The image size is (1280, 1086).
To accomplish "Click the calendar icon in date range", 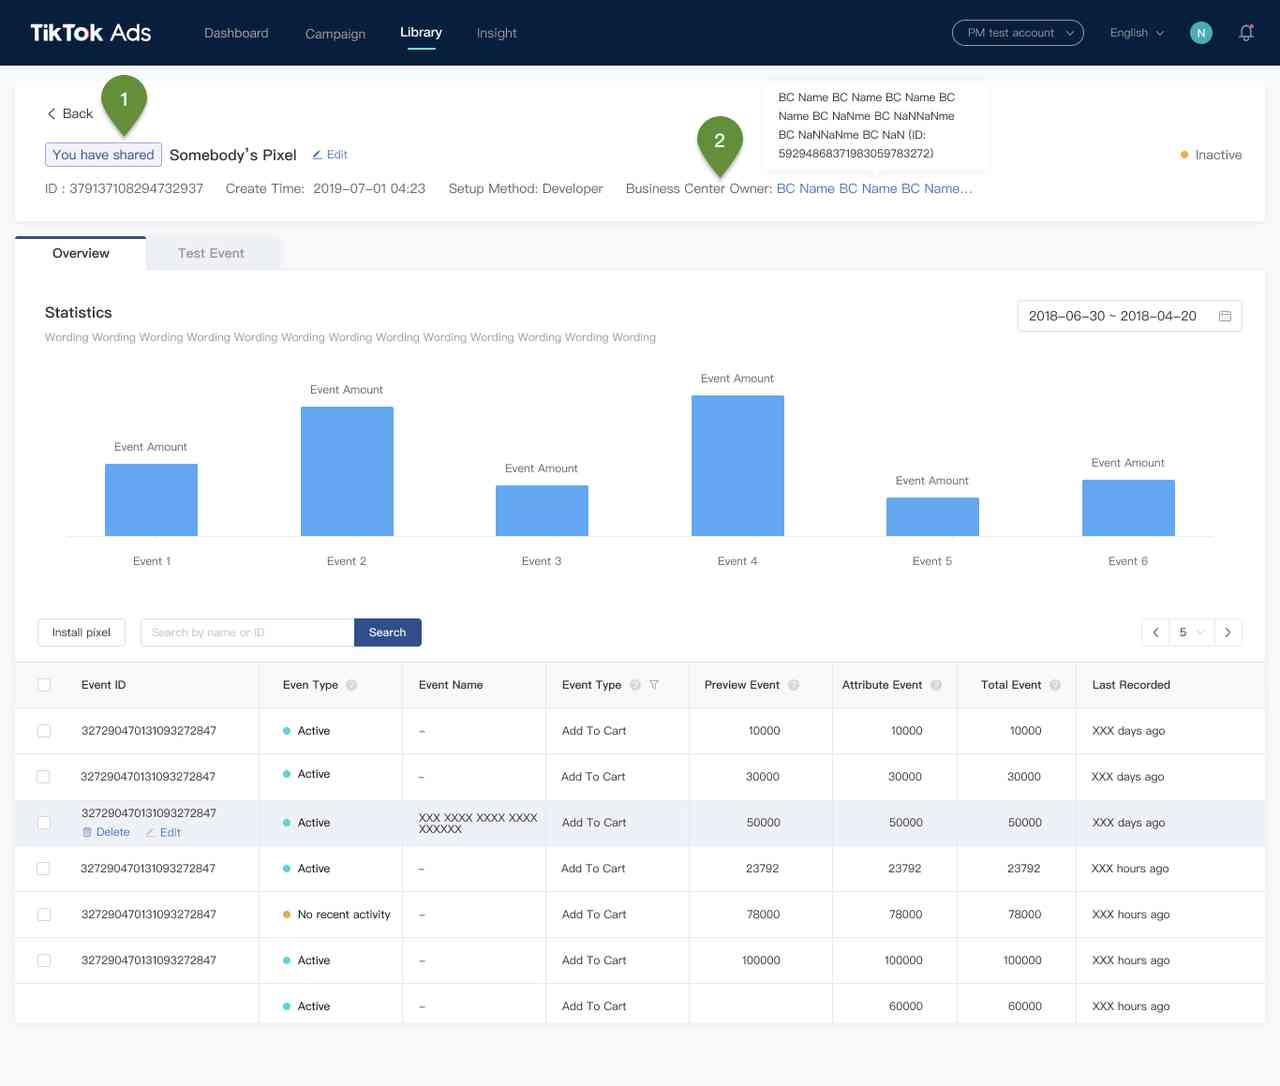I will [1225, 316].
